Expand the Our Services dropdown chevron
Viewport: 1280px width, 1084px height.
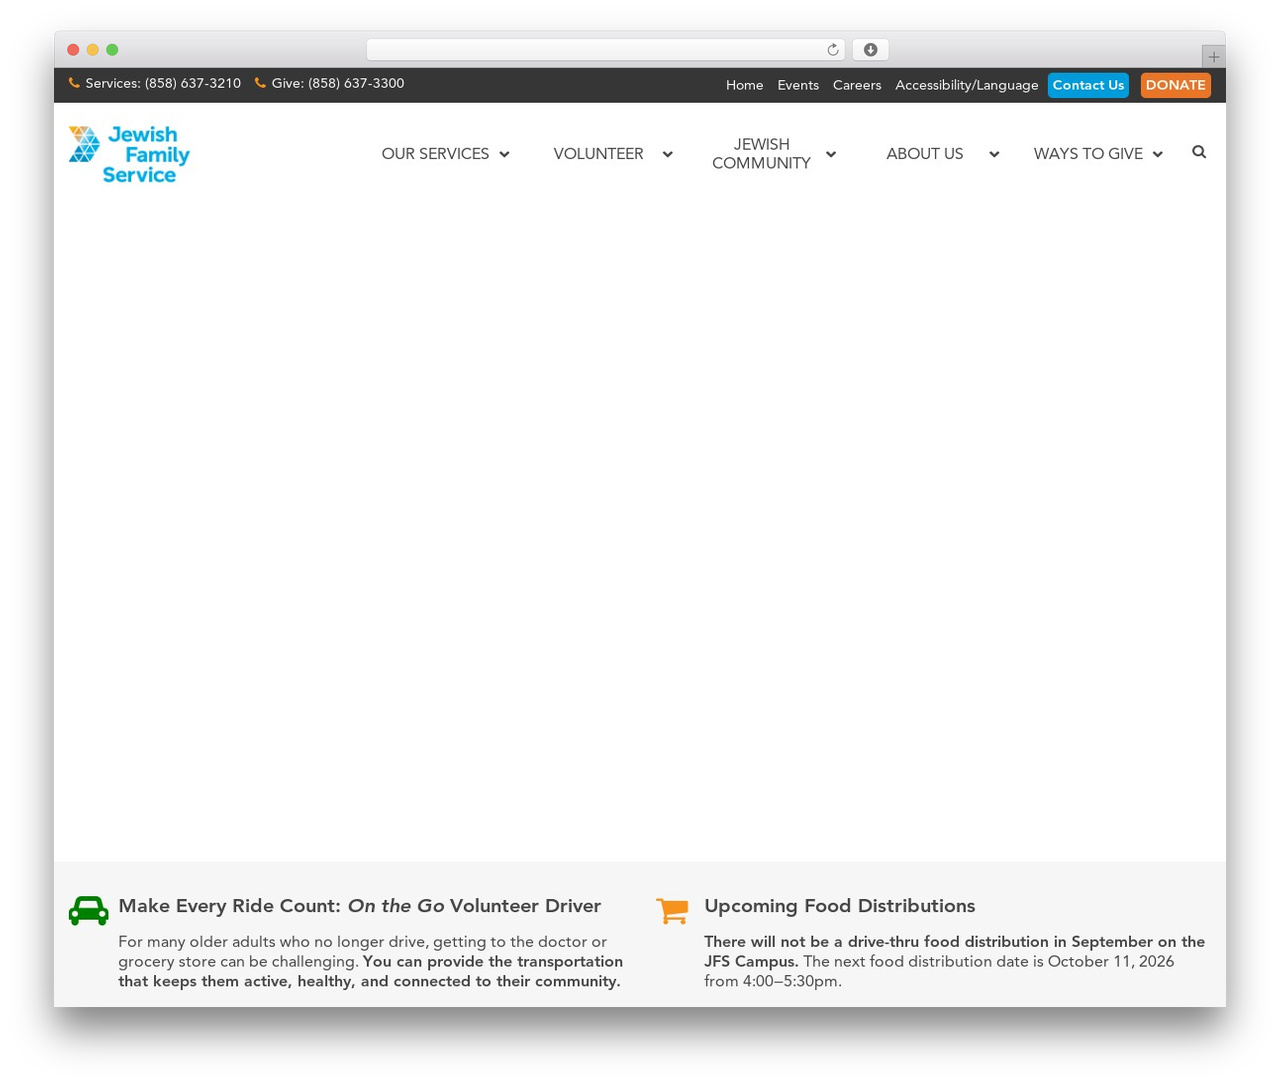click(504, 154)
